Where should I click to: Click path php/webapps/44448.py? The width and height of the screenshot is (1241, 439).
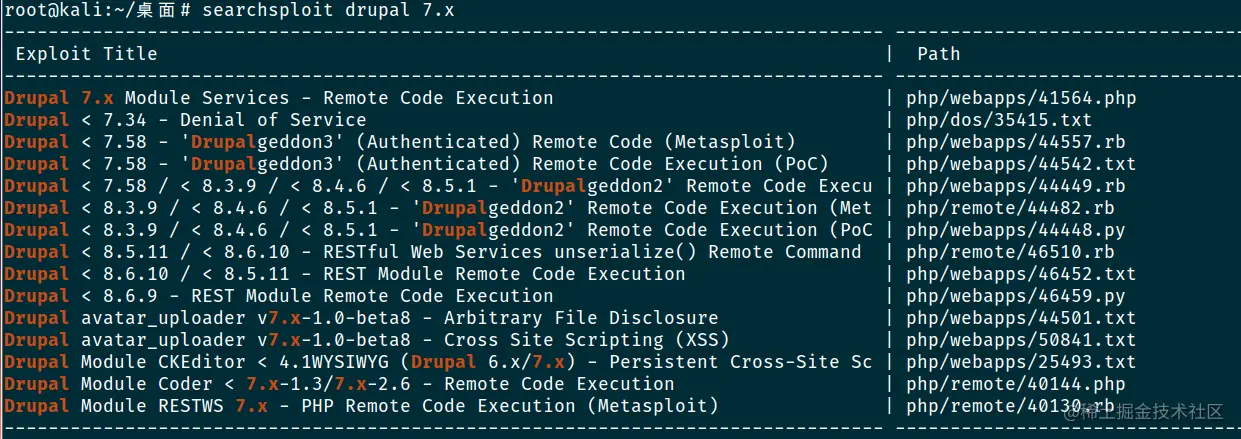click(x=1015, y=230)
